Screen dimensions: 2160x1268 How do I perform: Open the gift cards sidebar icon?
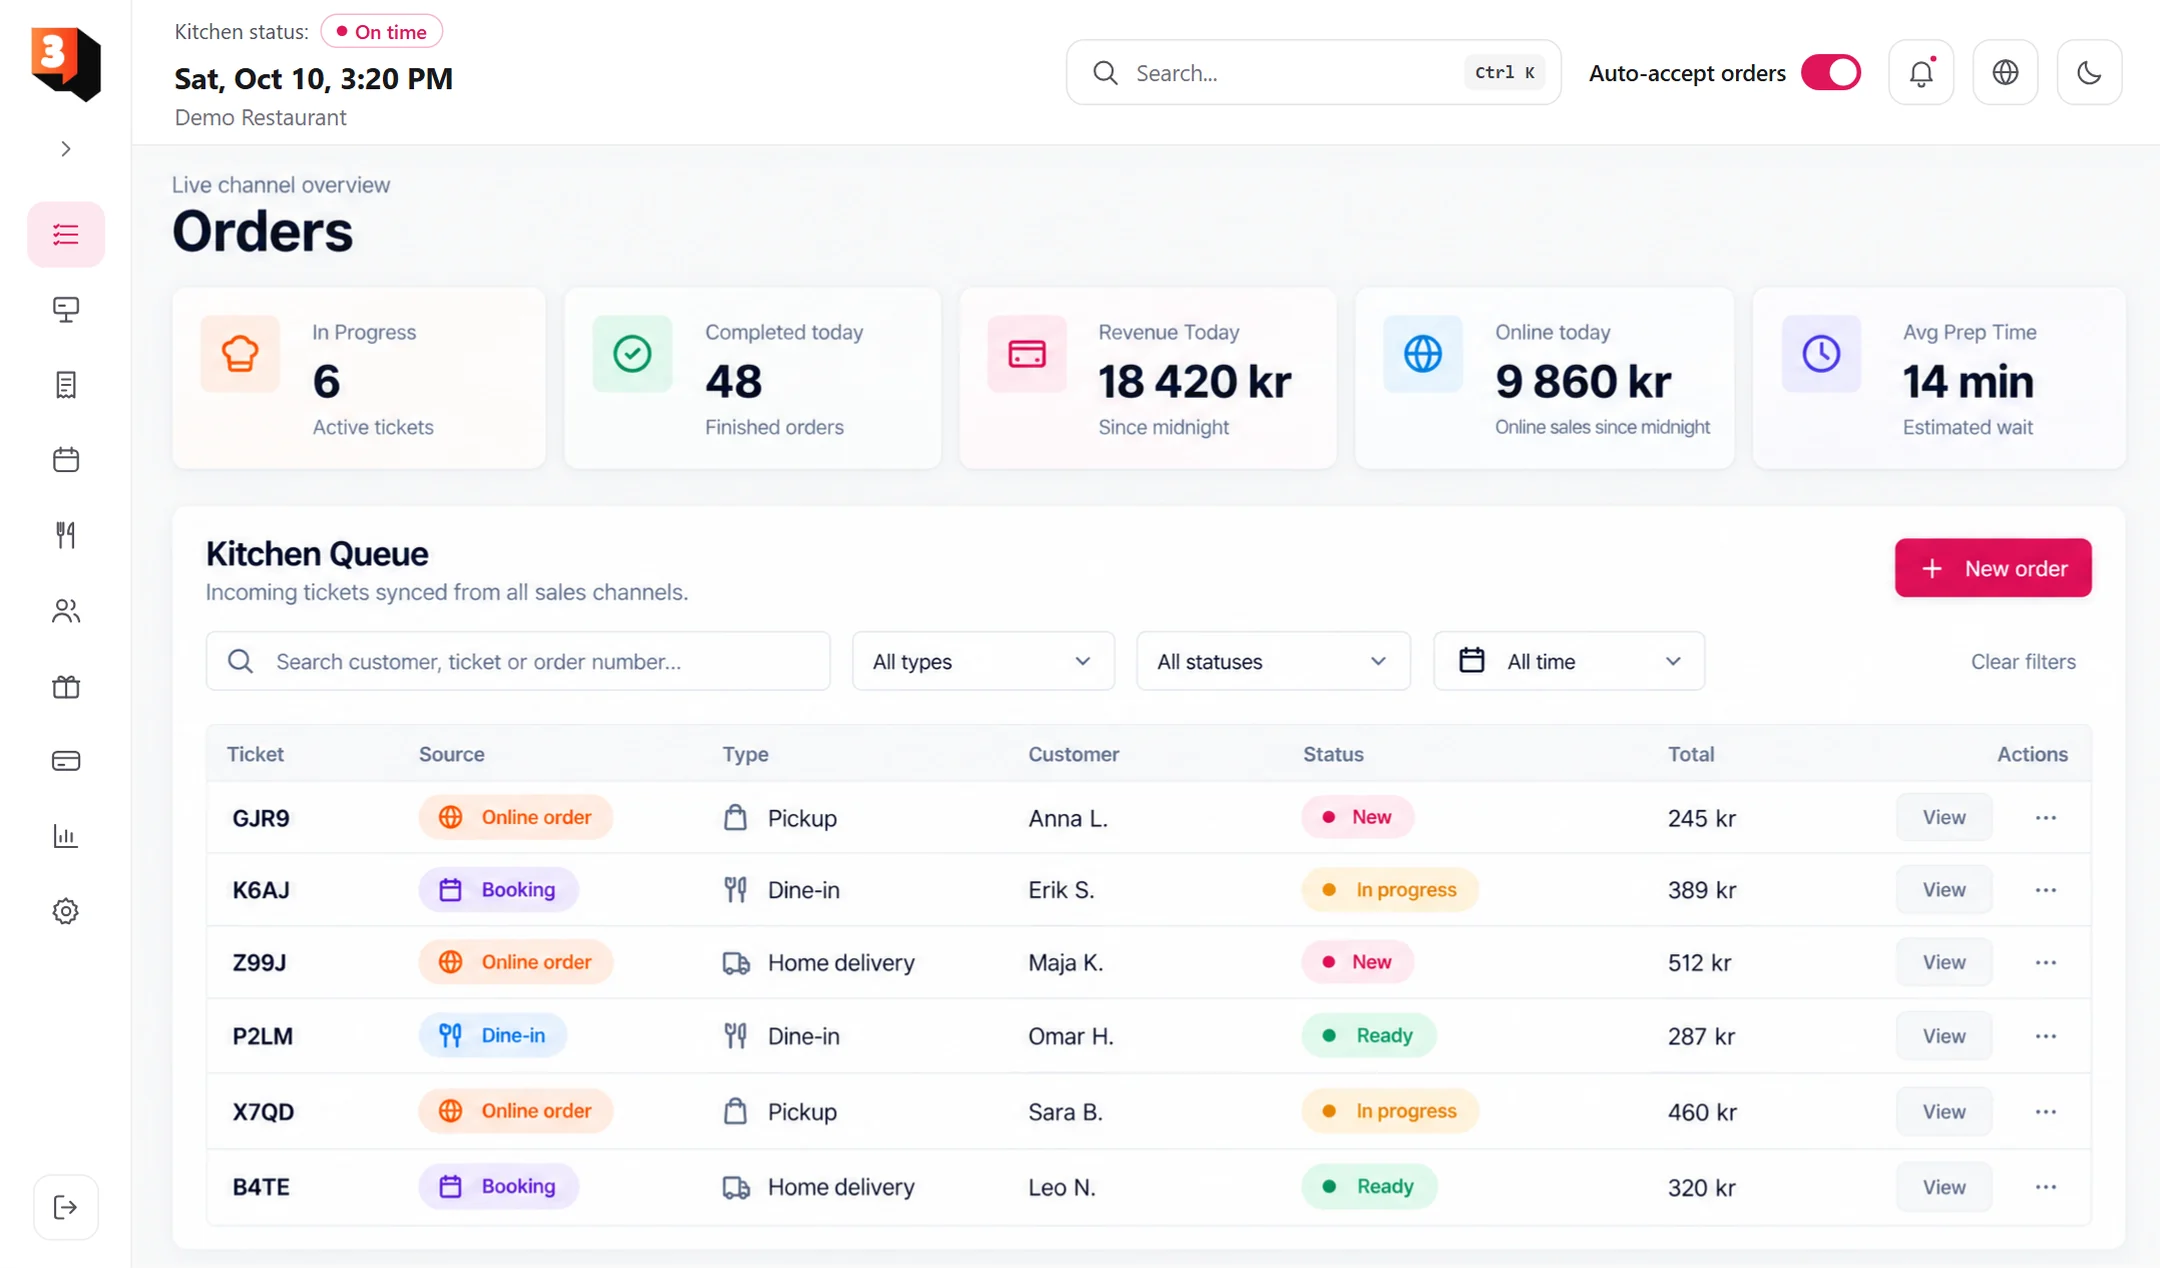click(66, 686)
